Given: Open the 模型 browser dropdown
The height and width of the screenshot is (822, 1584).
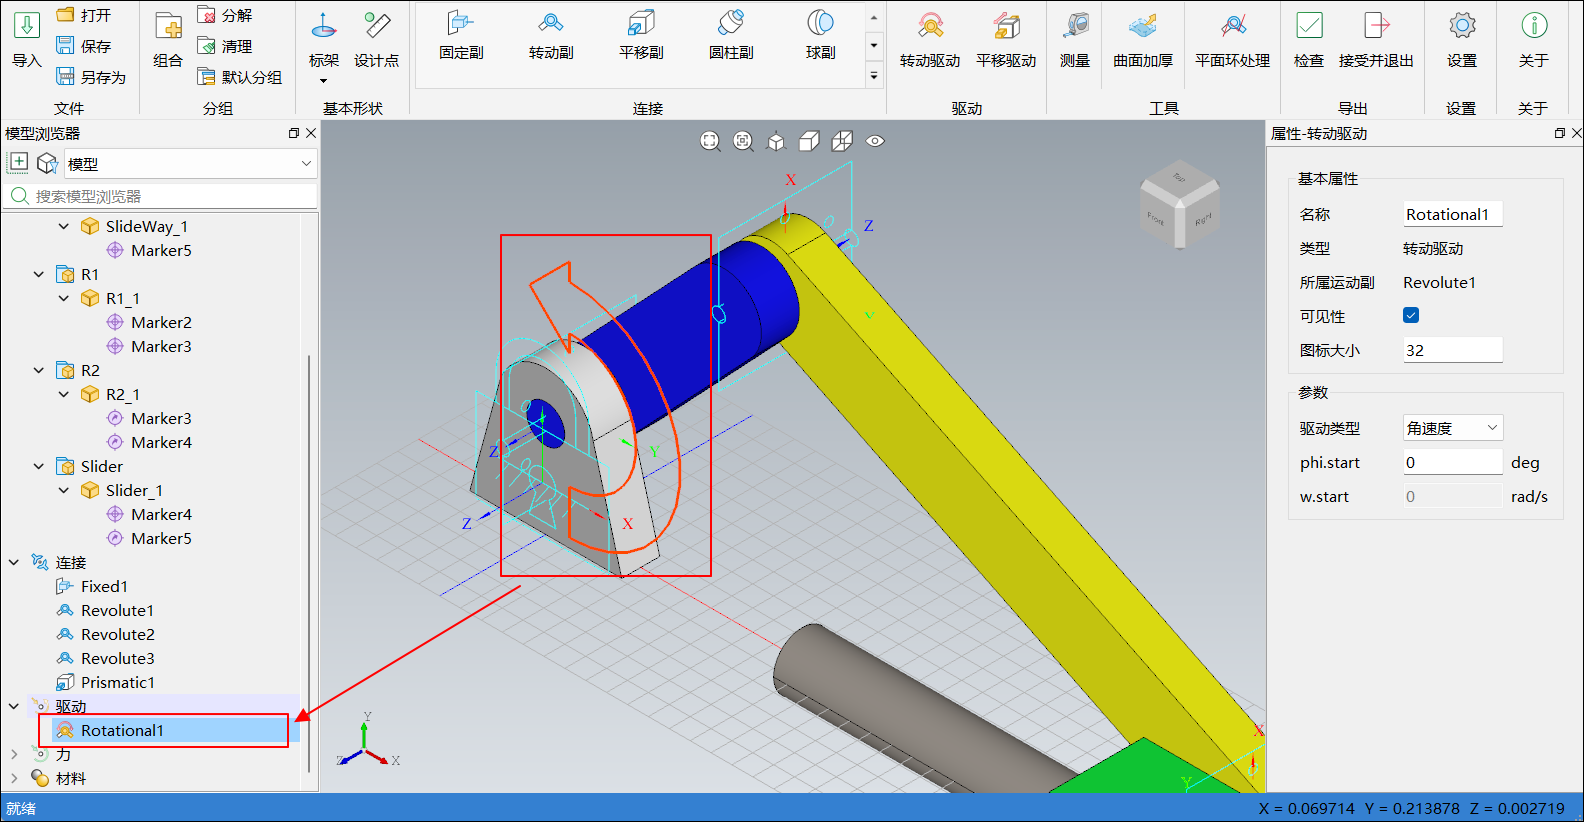Looking at the screenshot, I should [x=190, y=164].
